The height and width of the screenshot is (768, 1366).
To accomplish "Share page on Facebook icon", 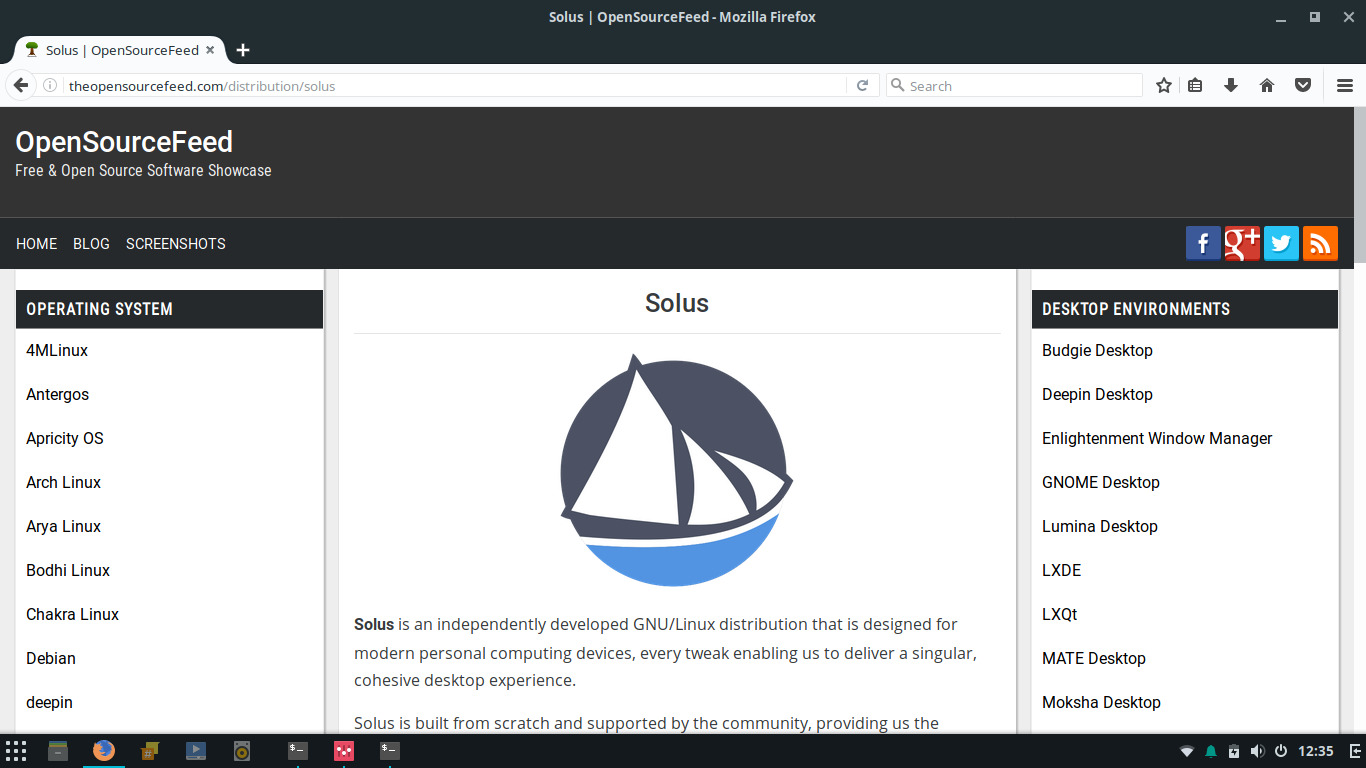I will click(x=1203, y=242).
